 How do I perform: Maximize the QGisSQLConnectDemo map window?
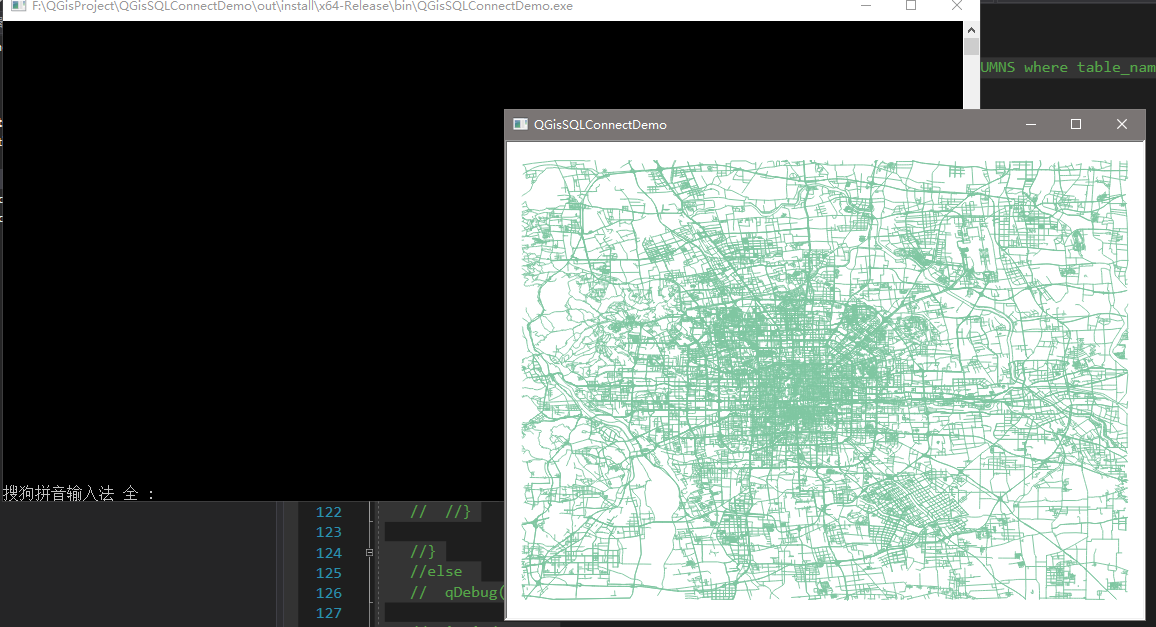[x=1075, y=124]
